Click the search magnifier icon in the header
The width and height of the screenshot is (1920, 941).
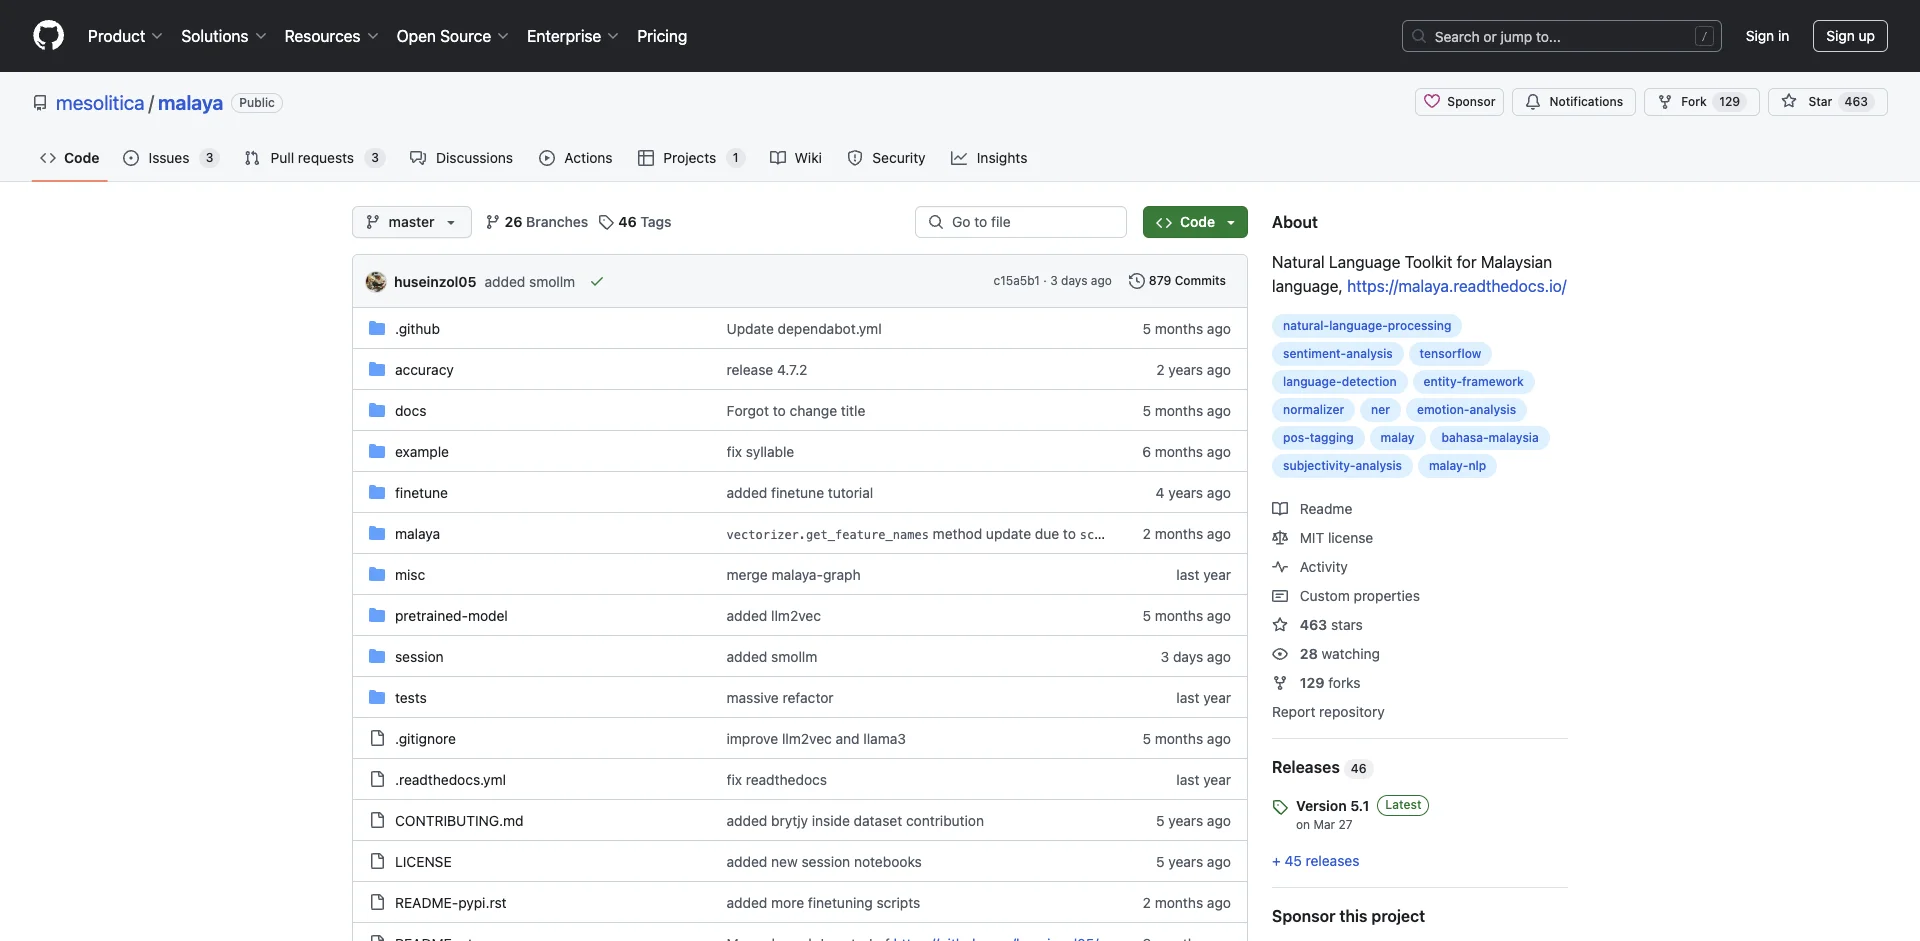point(1419,36)
